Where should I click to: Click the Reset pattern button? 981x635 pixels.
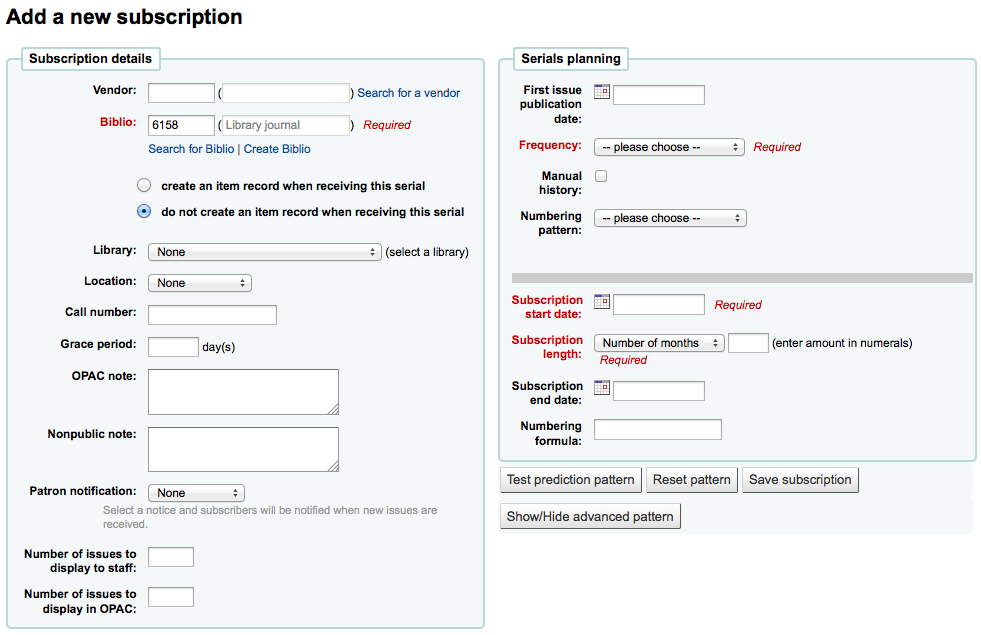[x=691, y=480]
